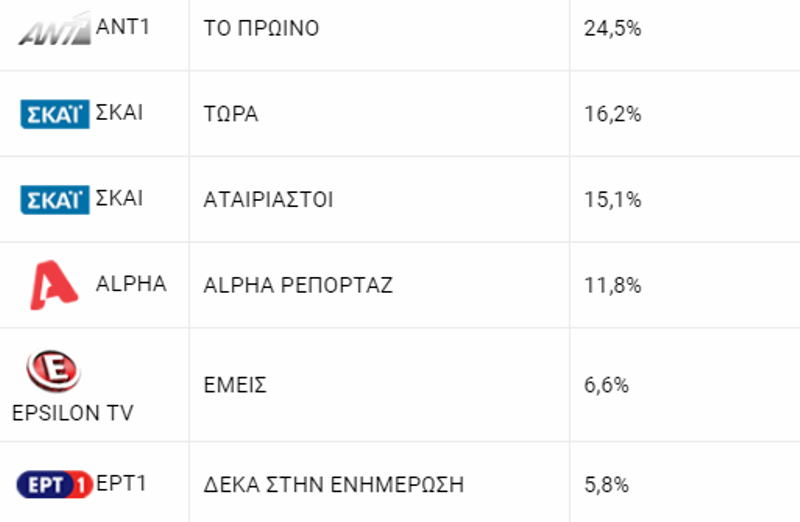Select the ΑΤΑΙΡΙΑΣΤΟΙ program name

click(x=268, y=200)
